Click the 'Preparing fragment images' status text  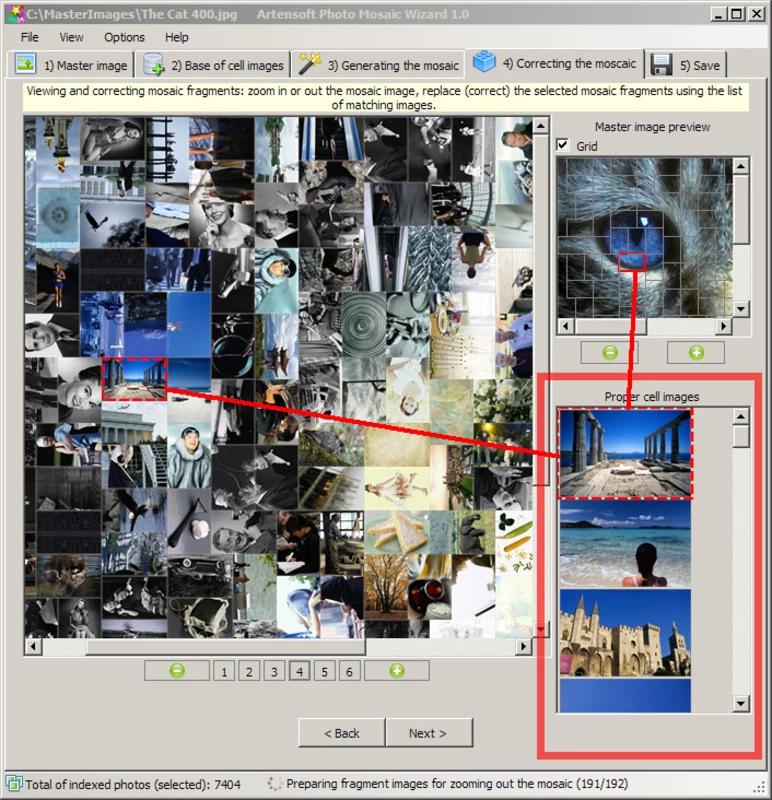click(x=457, y=783)
